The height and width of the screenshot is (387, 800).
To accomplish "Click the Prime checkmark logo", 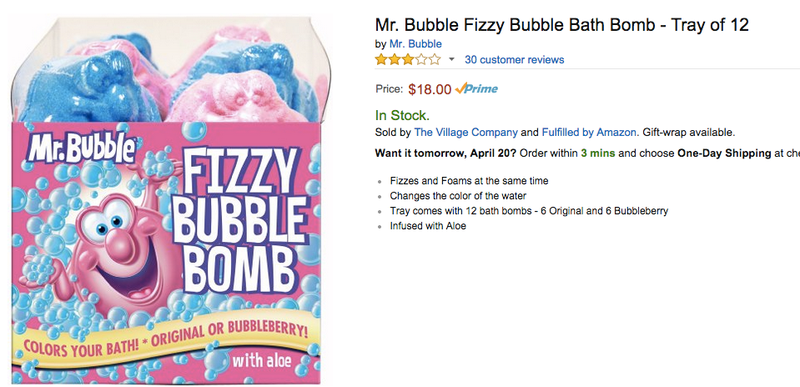I will point(476,89).
